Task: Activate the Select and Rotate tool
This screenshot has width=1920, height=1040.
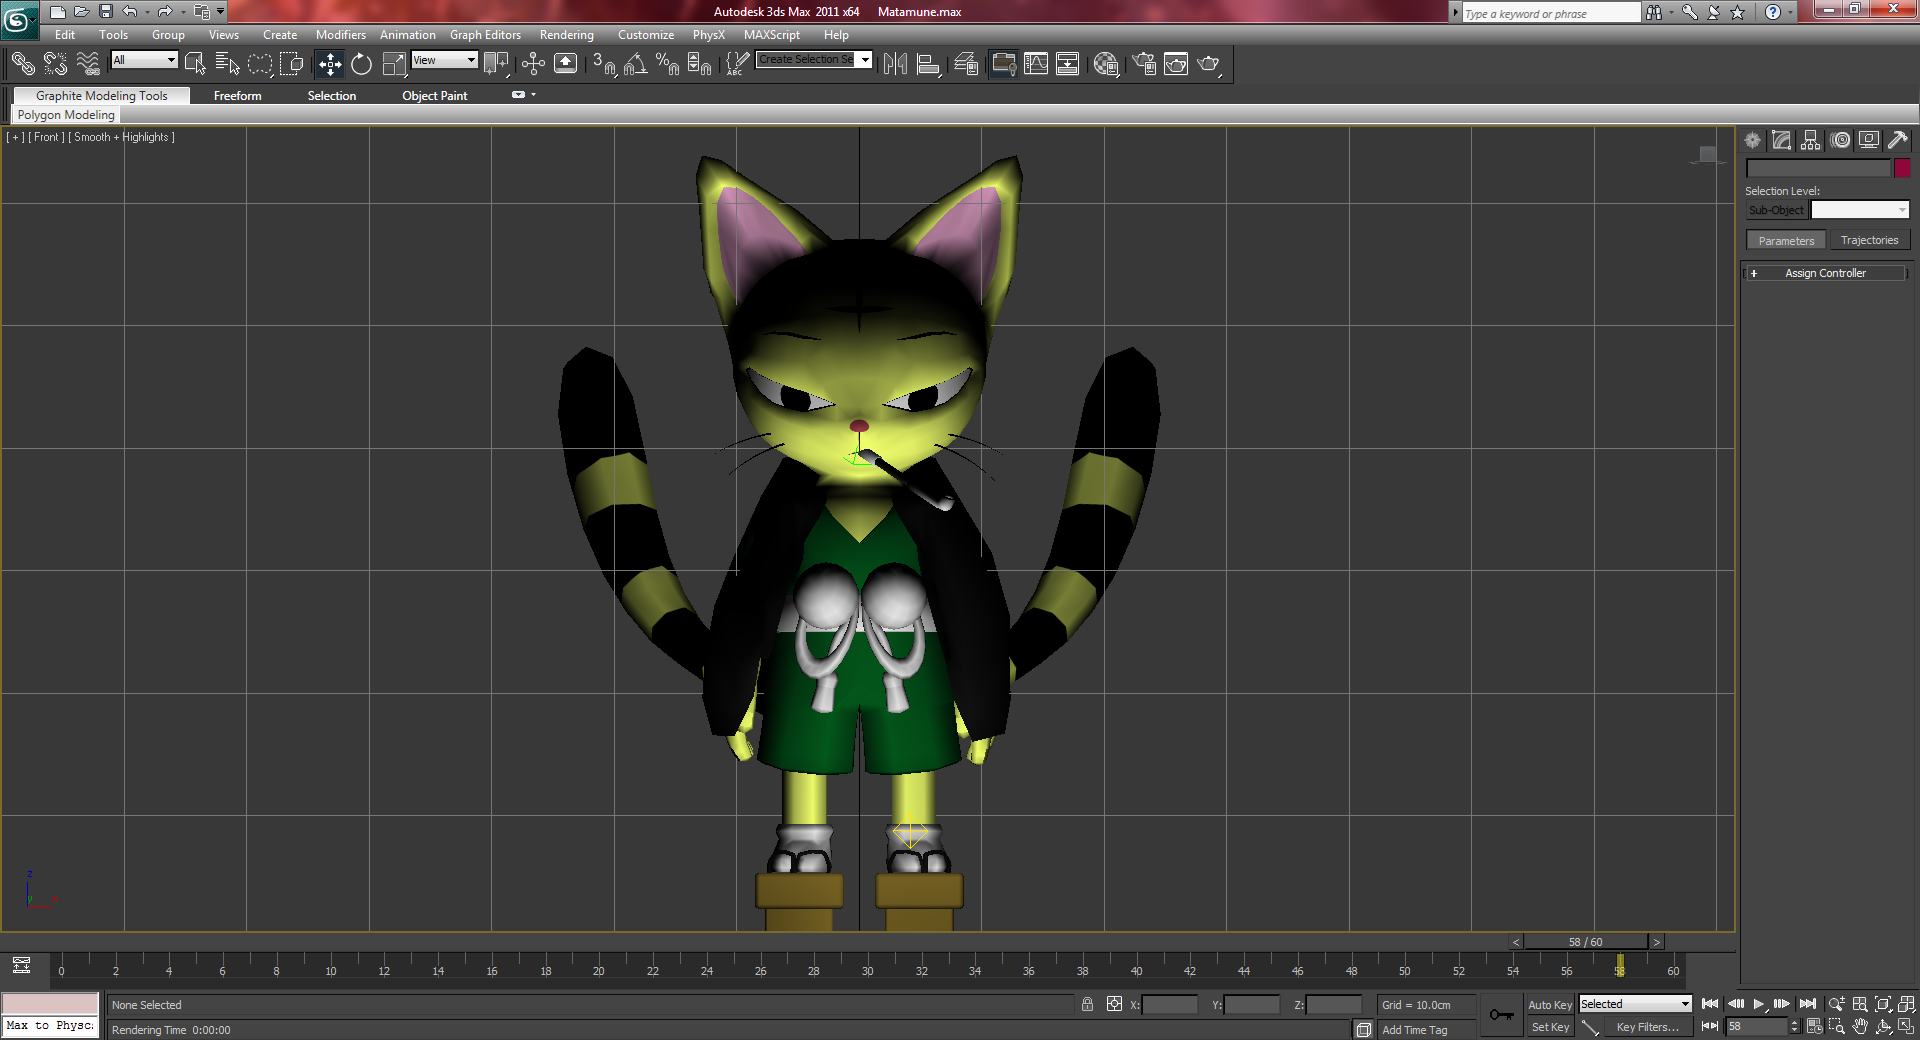Action: (361, 65)
